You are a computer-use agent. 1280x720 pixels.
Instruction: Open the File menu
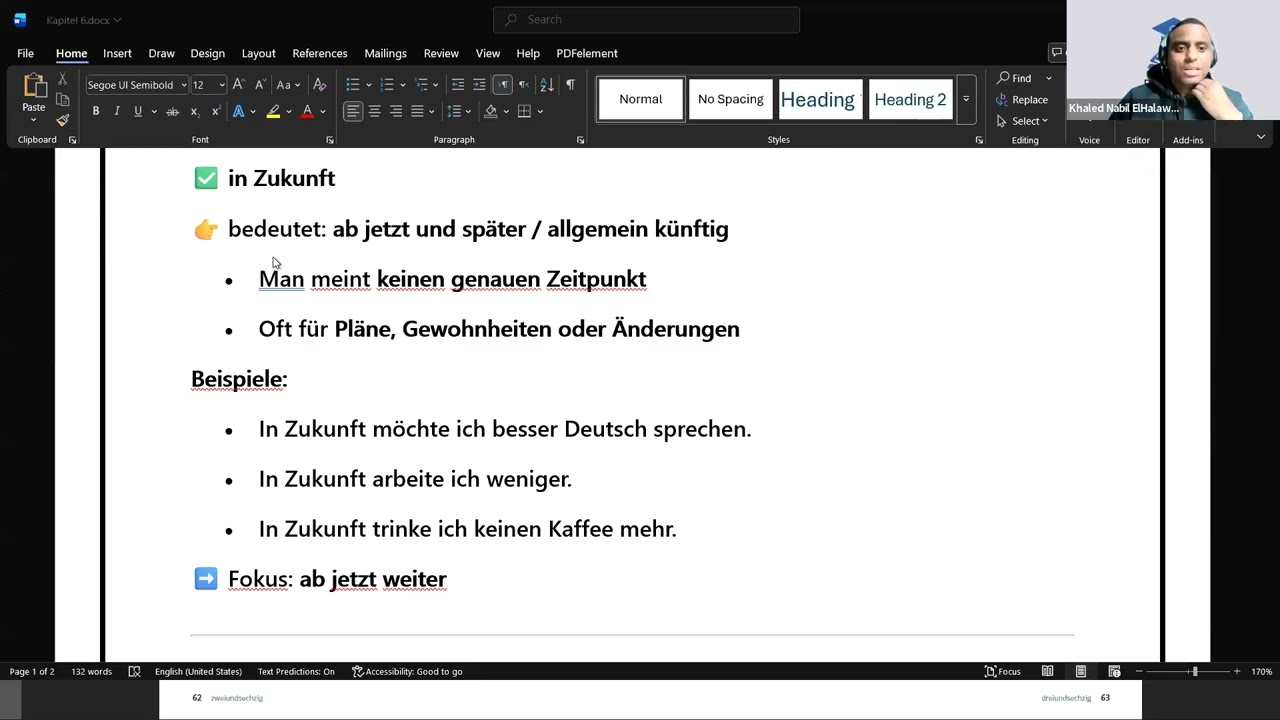coord(25,53)
